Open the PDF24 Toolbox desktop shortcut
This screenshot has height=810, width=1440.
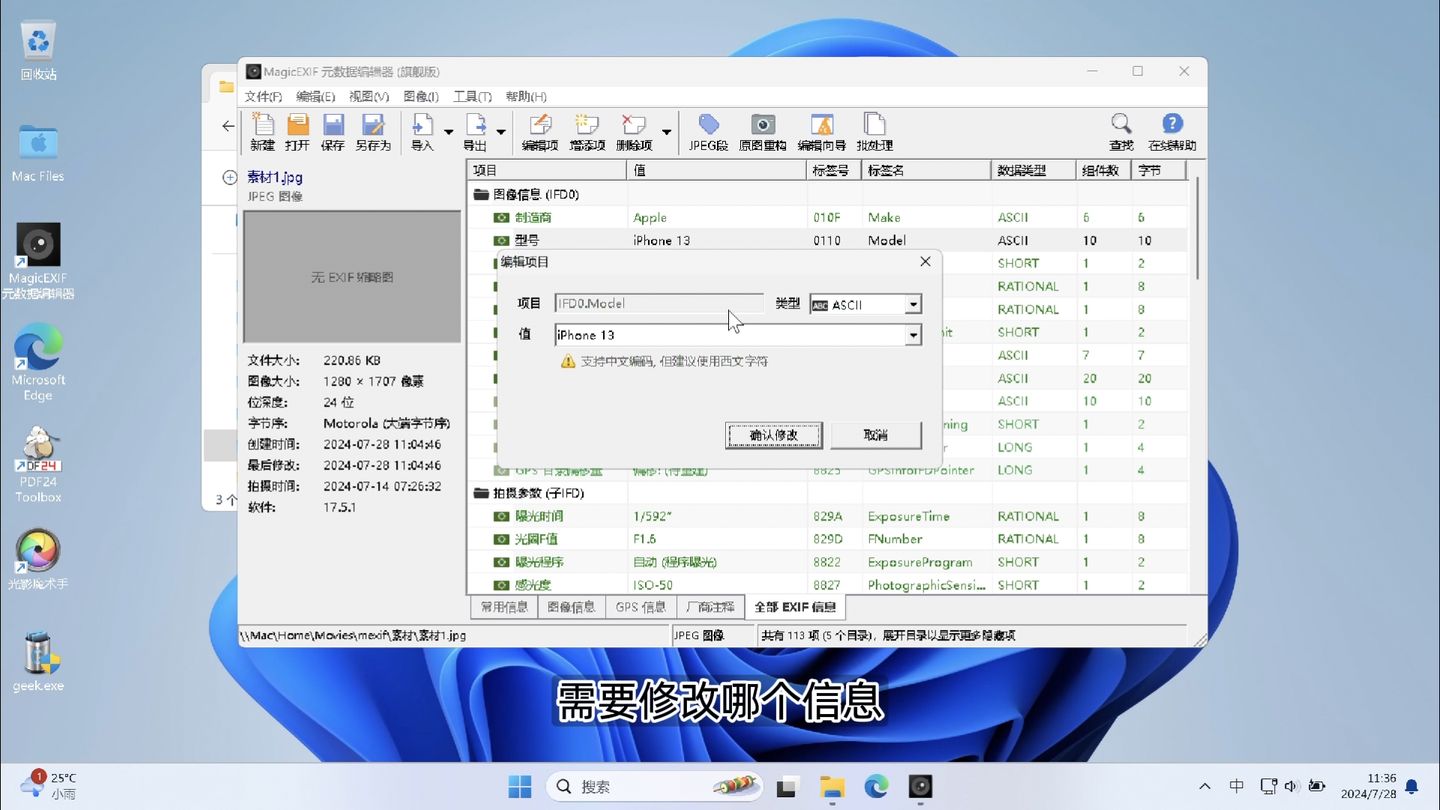38,464
